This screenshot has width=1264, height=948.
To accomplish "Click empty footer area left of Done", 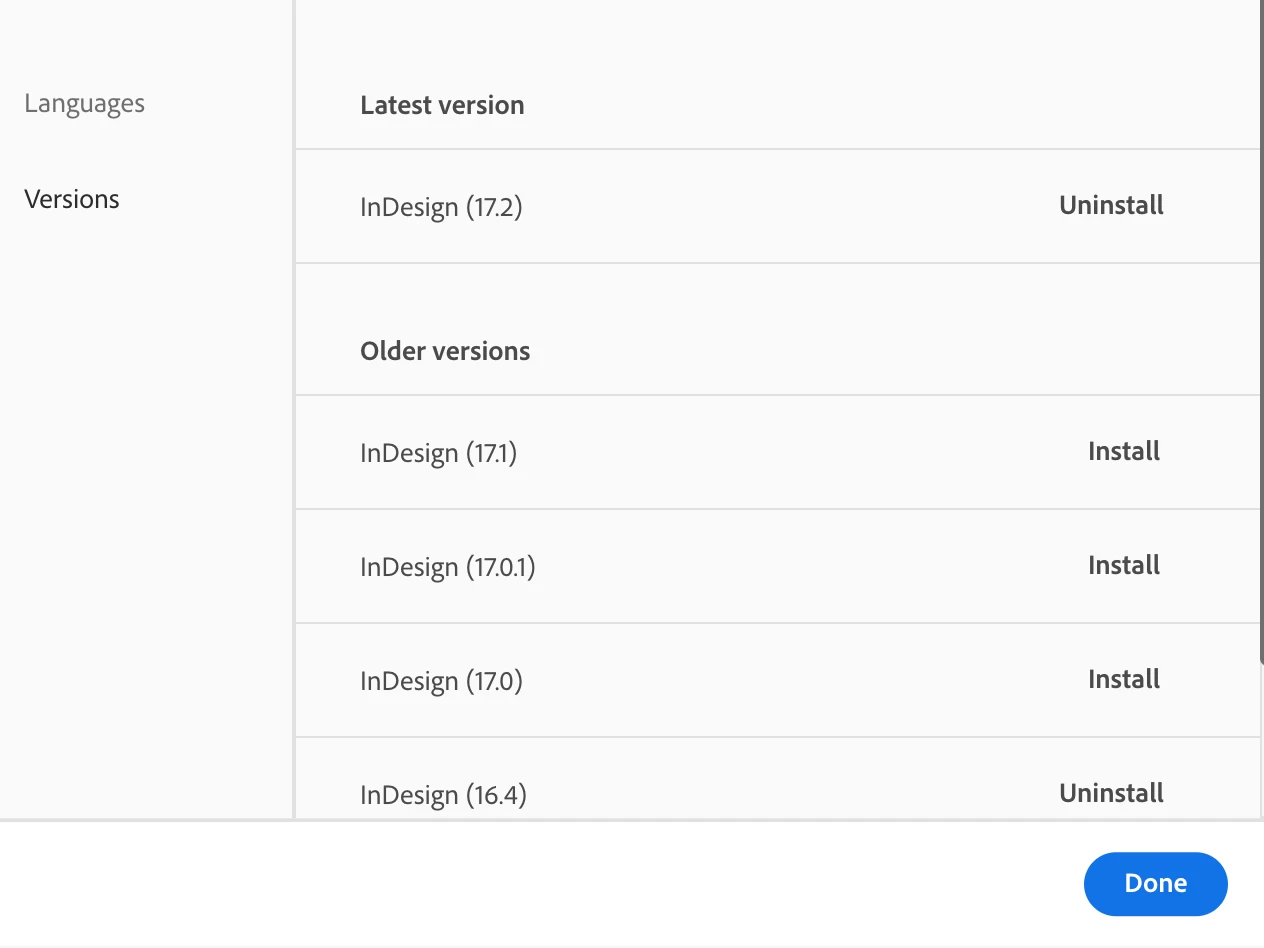I will coord(600,884).
